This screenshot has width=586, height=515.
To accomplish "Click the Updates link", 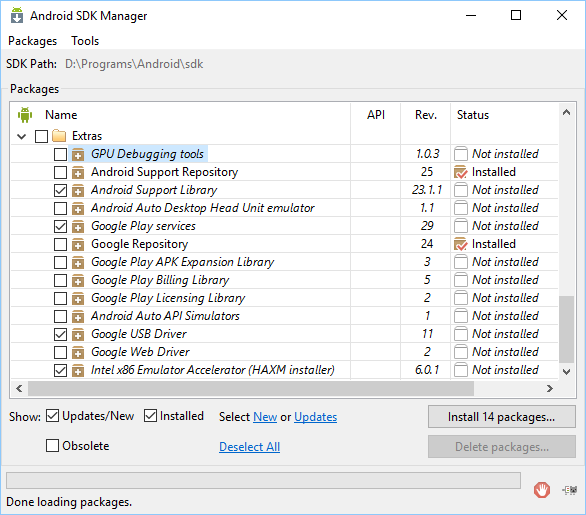I will point(315,417).
